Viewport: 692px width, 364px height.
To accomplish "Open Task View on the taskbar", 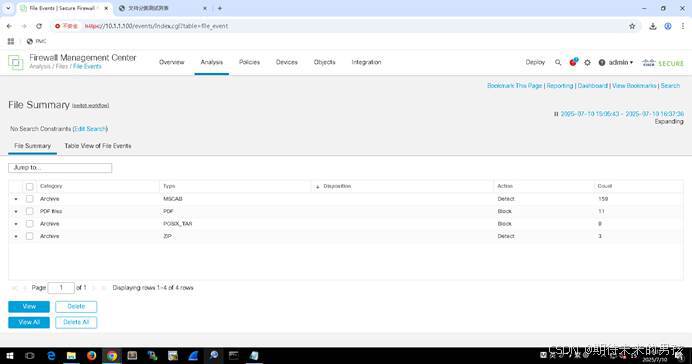I will 30,356.
